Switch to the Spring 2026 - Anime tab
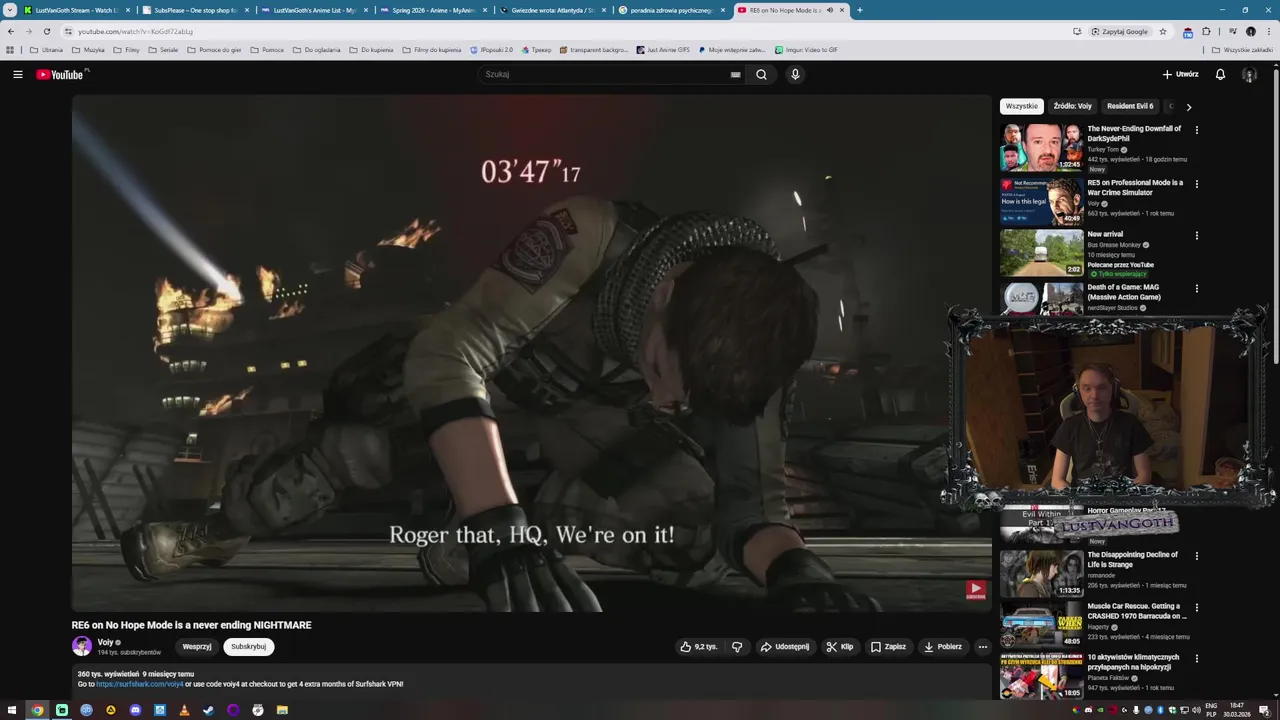Viewport: 1280px width, 720px height. [432, 10]
